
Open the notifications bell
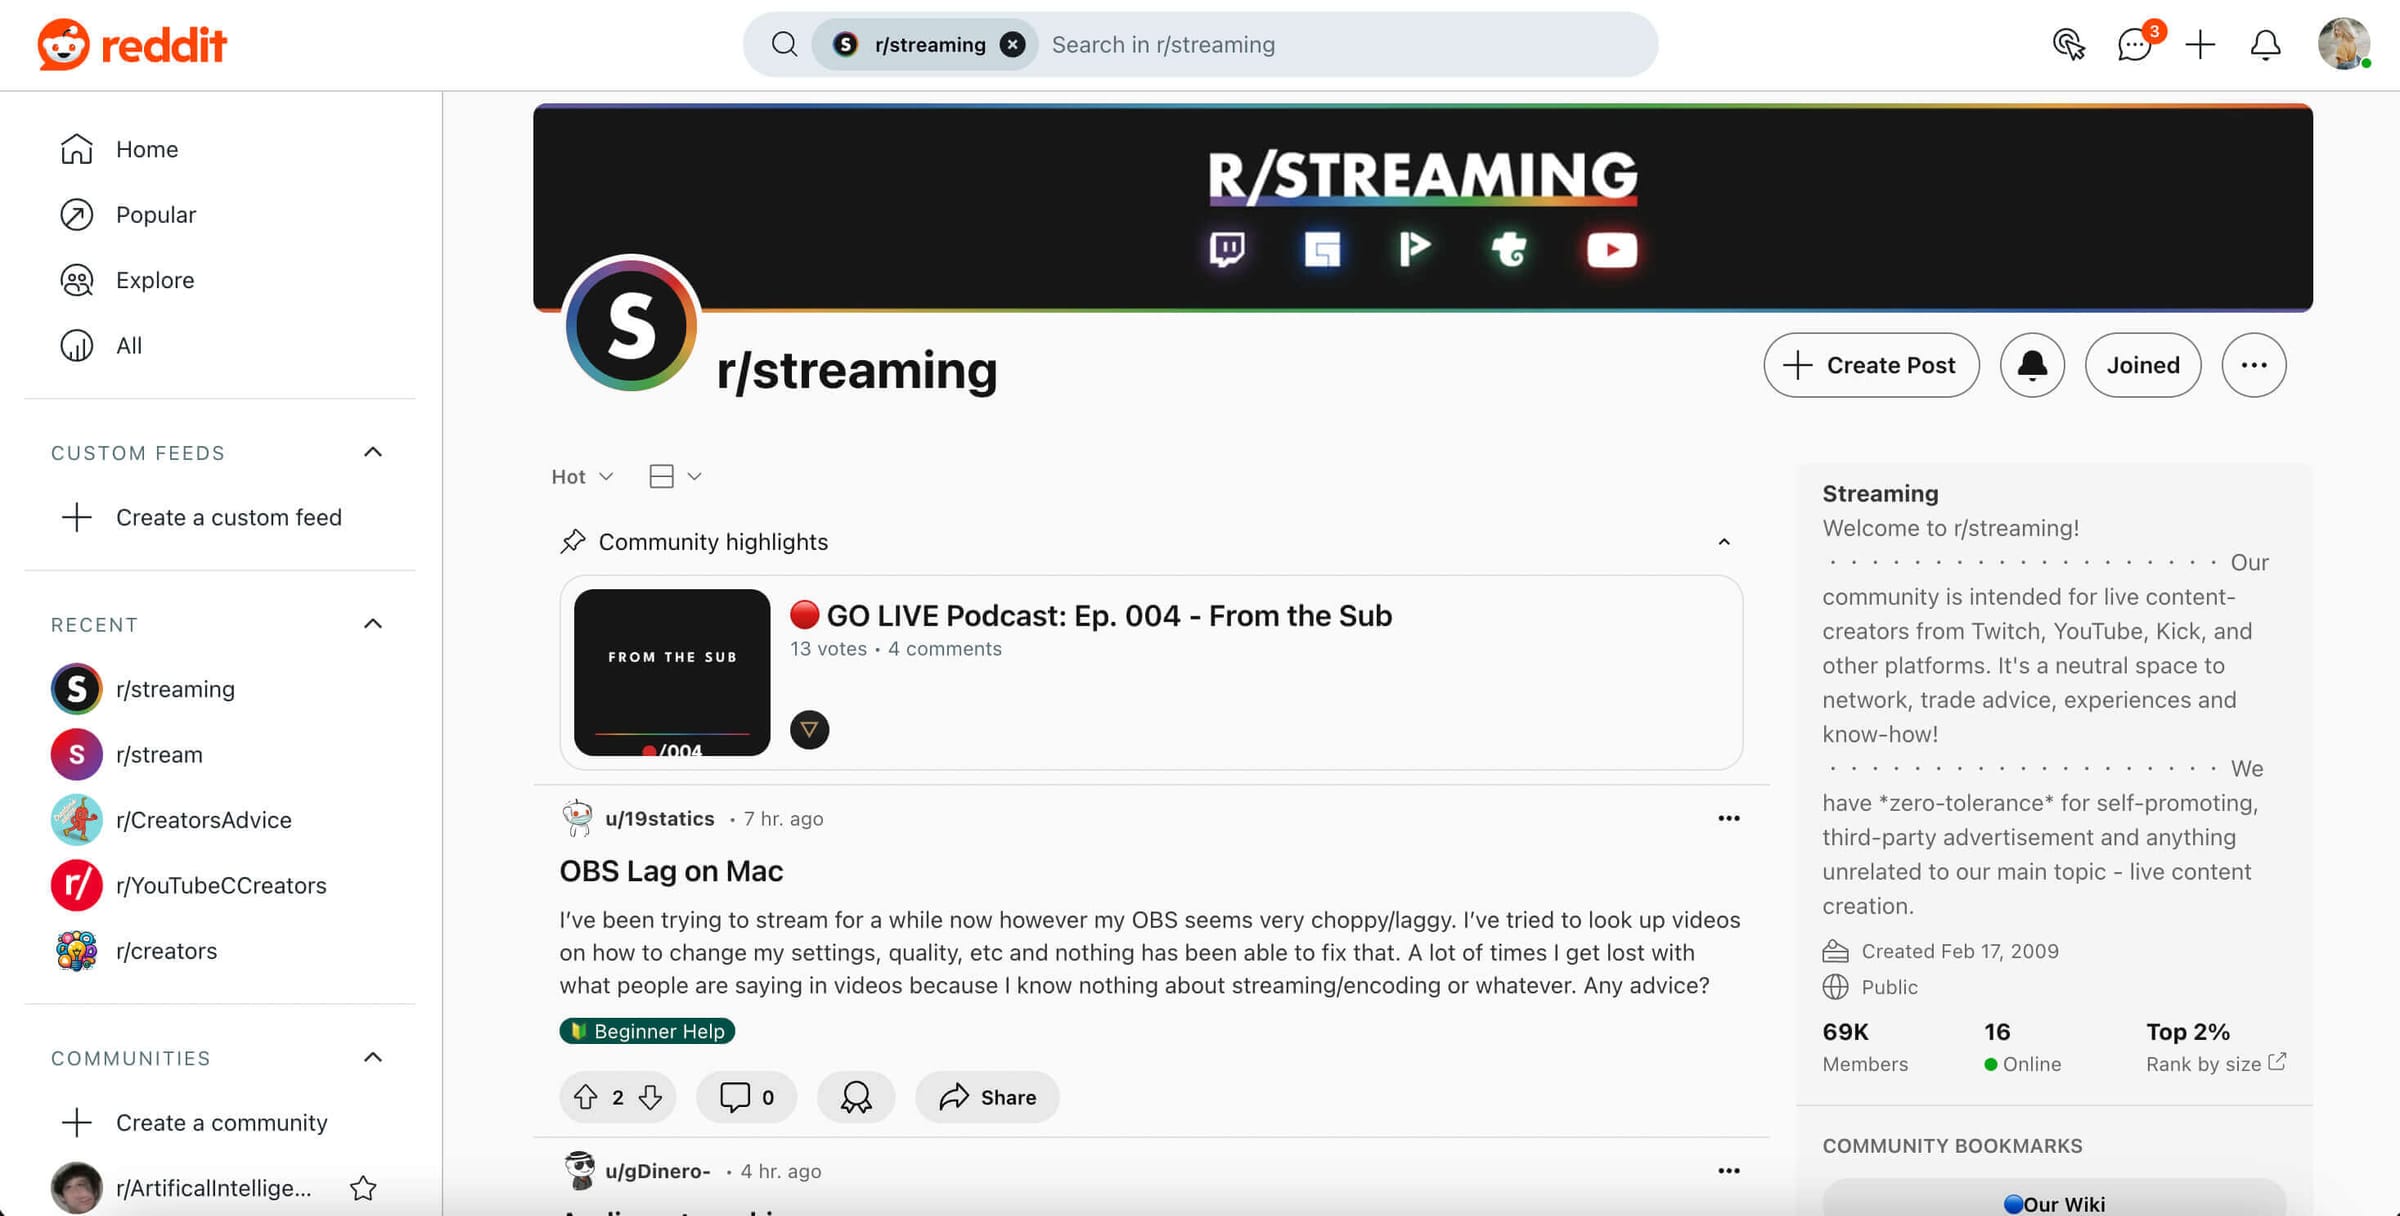pyautogui.click(x=2265, y=45)
